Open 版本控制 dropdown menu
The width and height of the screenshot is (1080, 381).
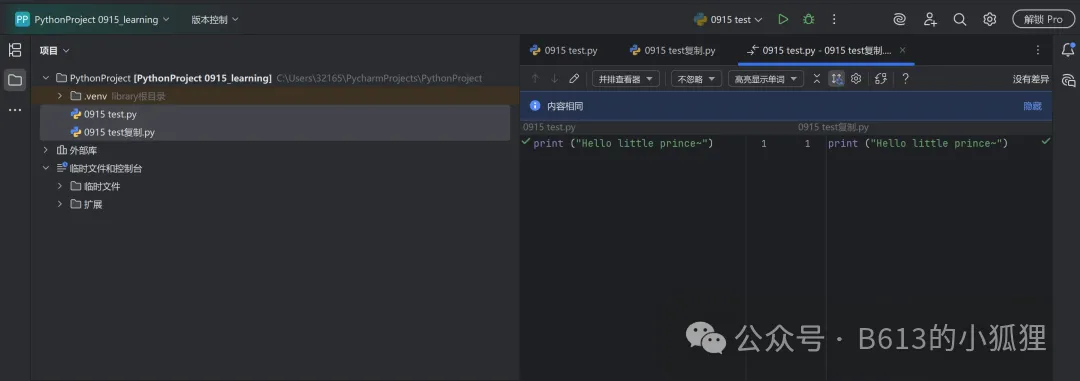(215, 19)
